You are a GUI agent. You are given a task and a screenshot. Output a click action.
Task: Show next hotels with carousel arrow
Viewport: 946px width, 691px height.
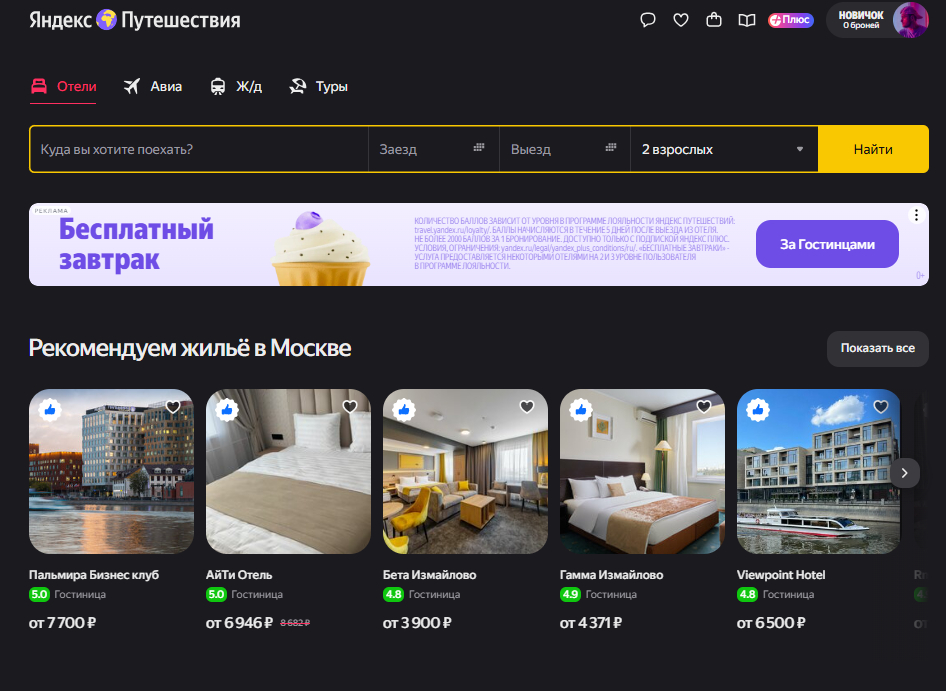pyautogui.click(x=904, y=473)
